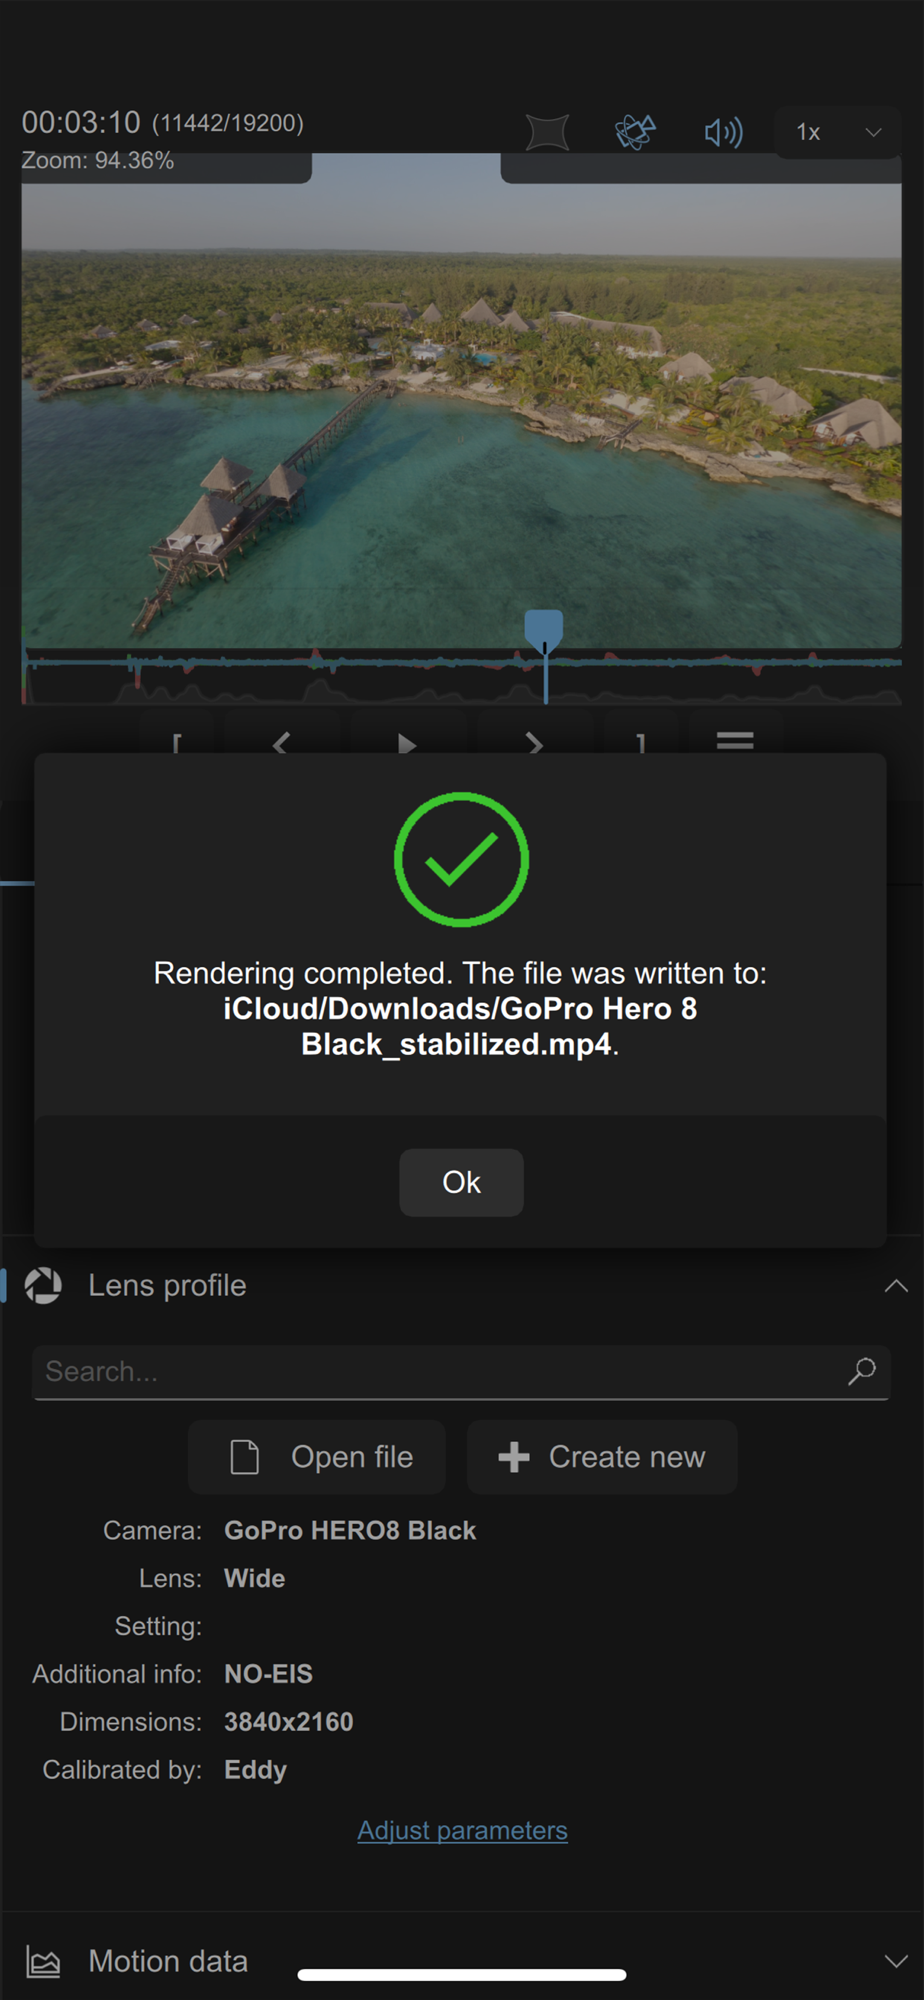Focus the lens profile Search field

click(461, 1372)
